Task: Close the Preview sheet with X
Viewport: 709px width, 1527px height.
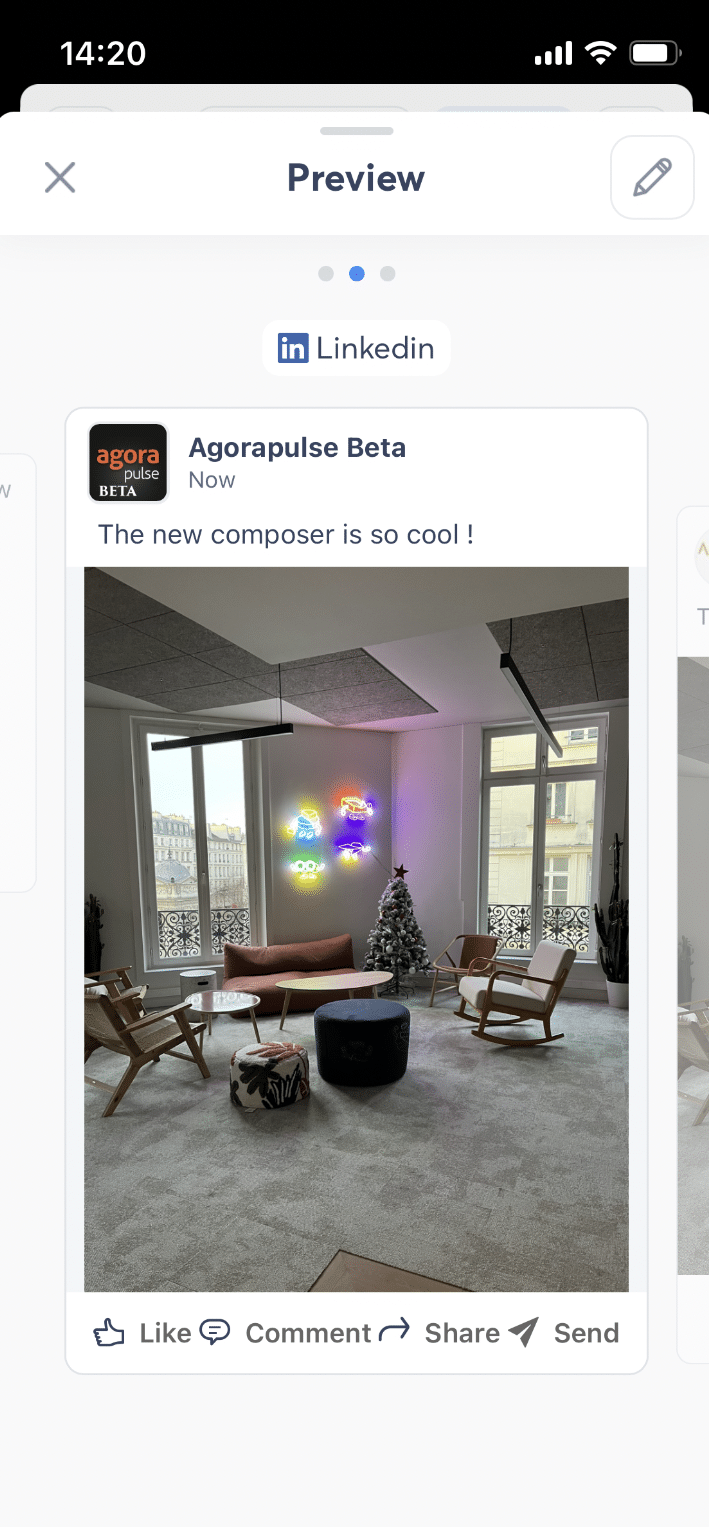Action: (60, 178)
